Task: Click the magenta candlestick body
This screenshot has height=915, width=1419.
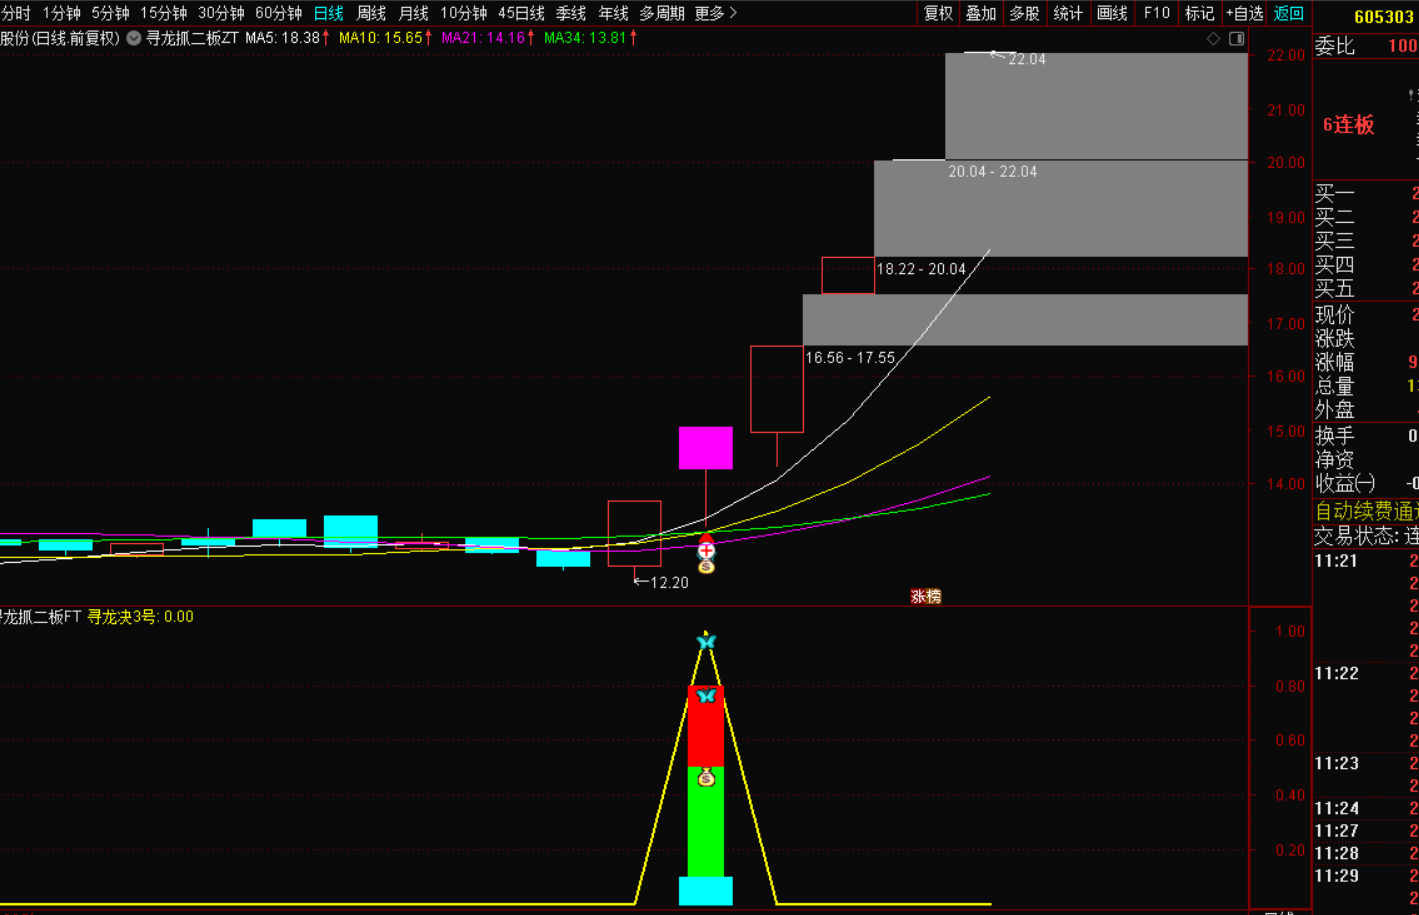Action: (x=706, y=448)
